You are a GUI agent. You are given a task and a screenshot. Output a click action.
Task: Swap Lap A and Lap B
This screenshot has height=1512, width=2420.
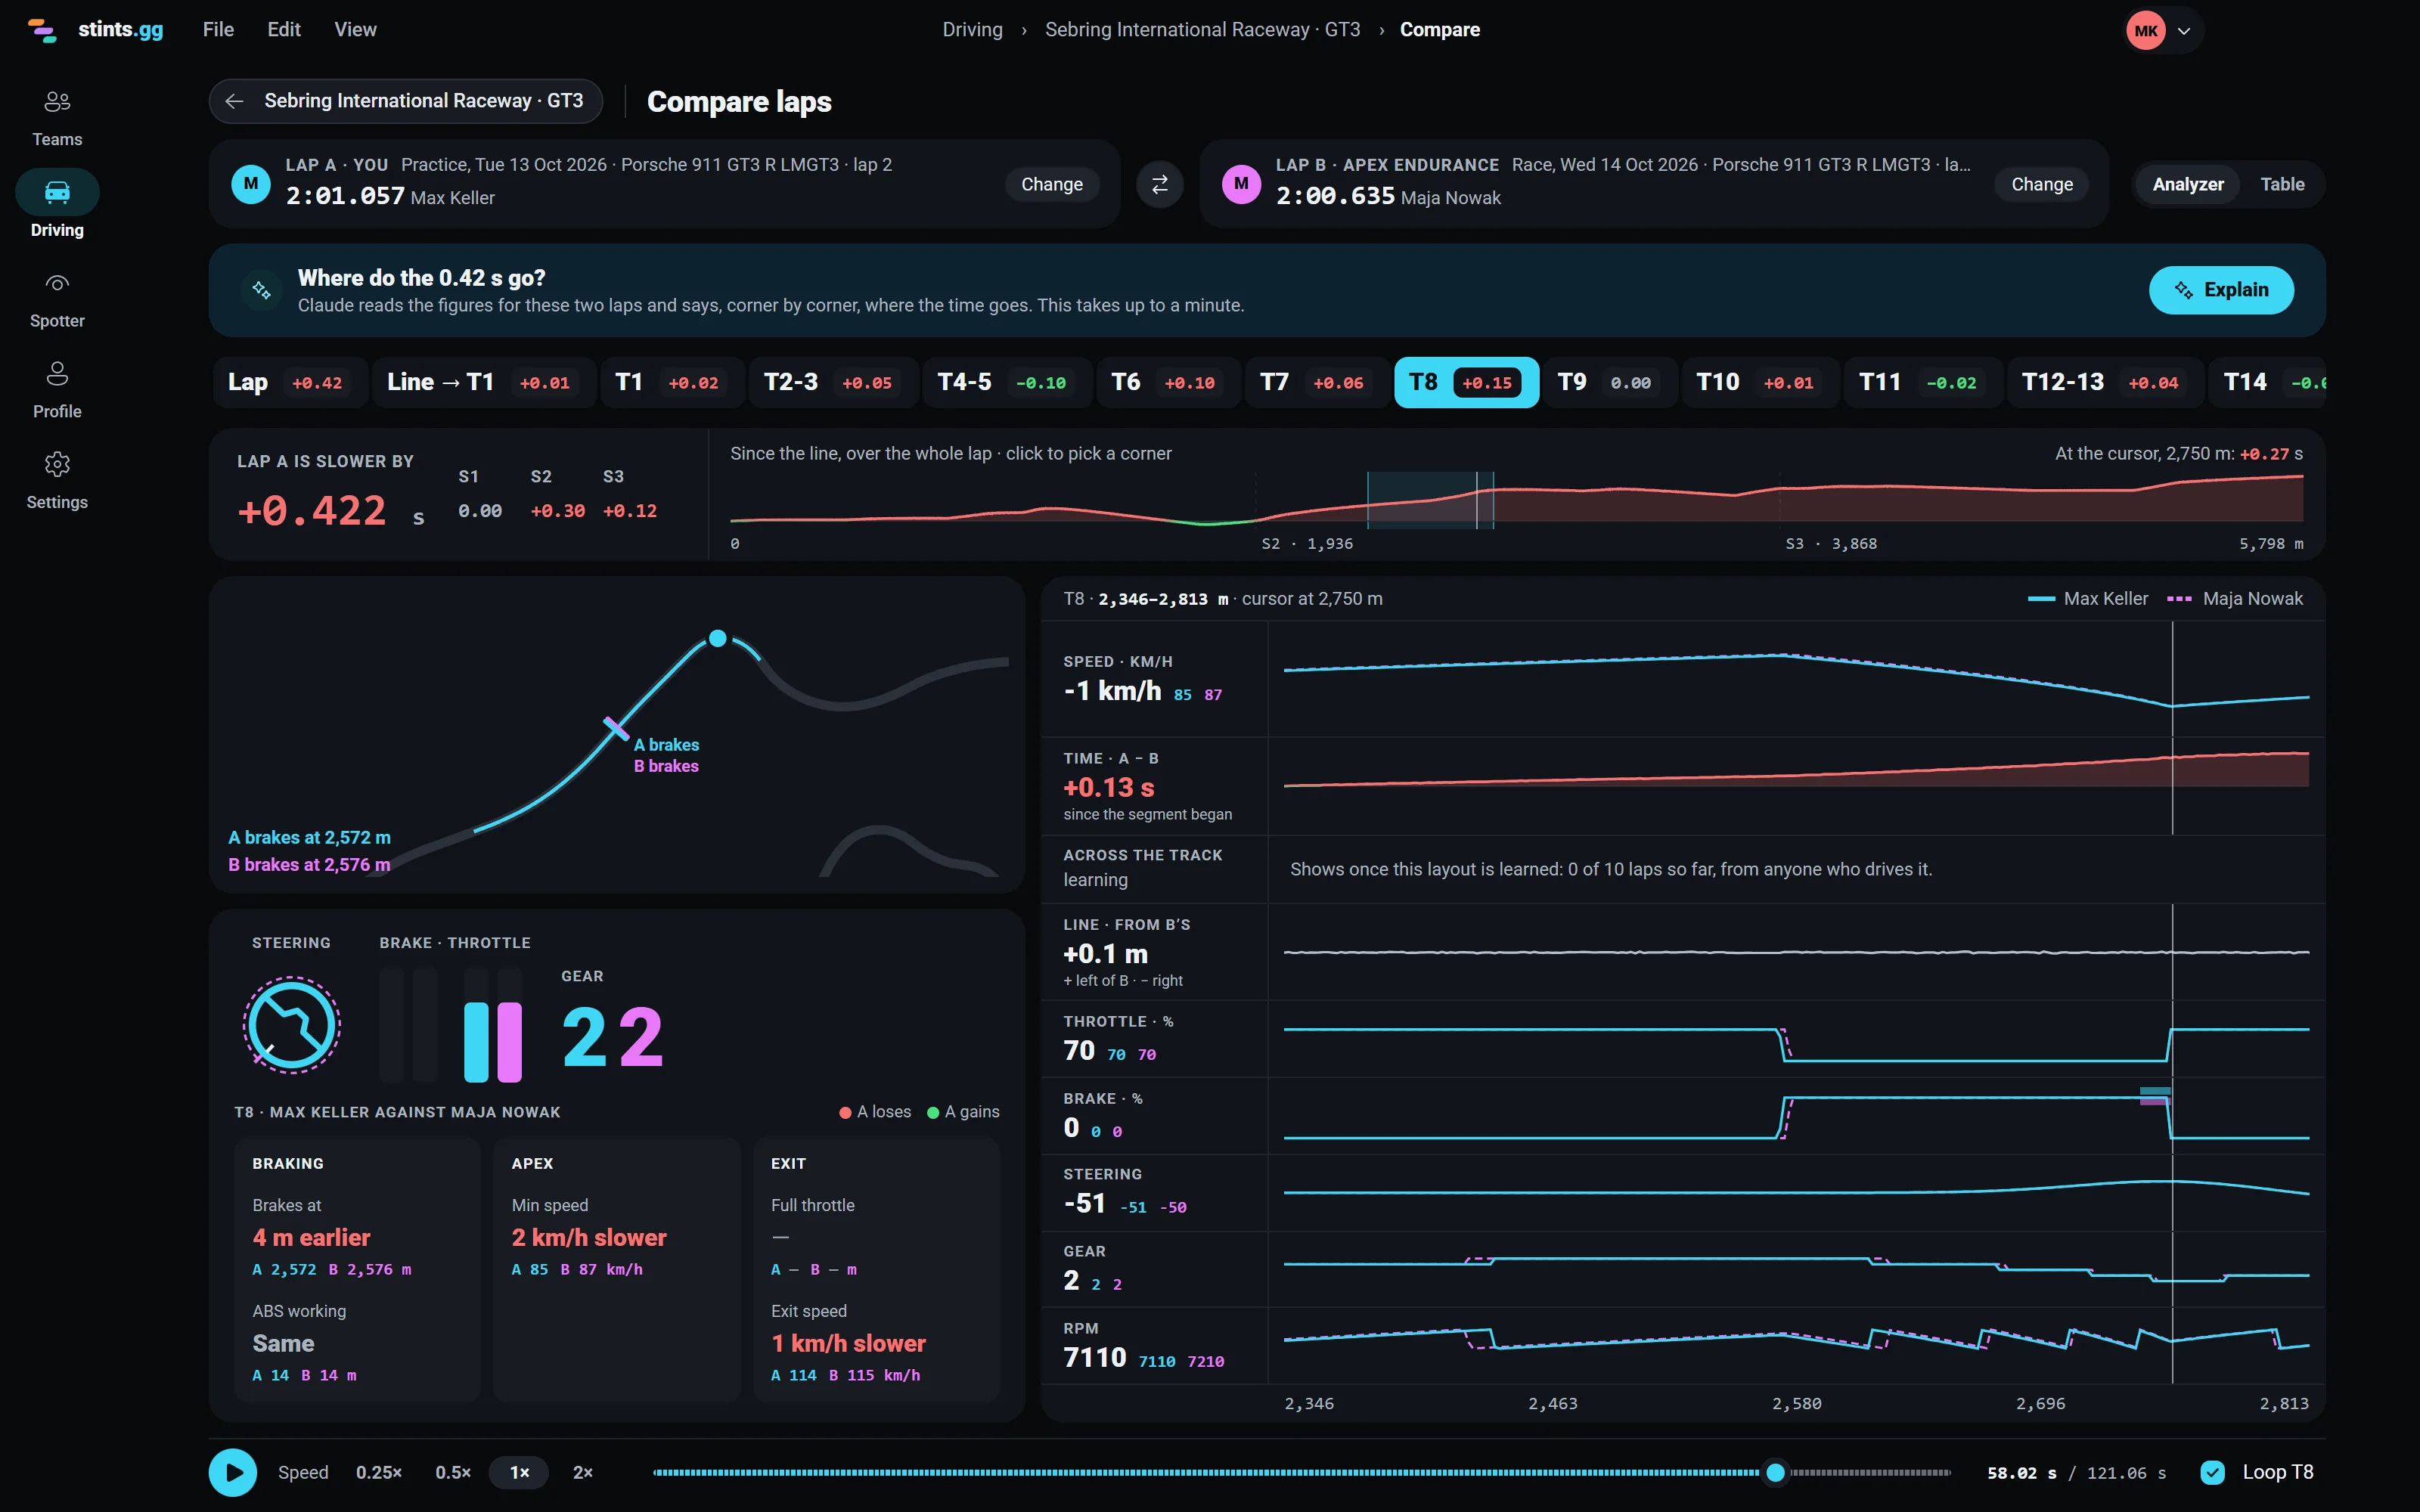(1160, 185)
